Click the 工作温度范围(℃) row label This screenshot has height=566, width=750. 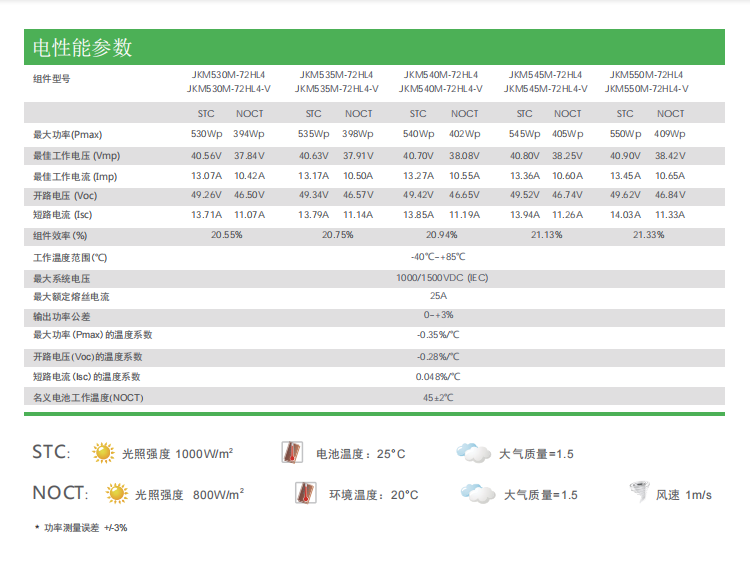click(70, 258)
